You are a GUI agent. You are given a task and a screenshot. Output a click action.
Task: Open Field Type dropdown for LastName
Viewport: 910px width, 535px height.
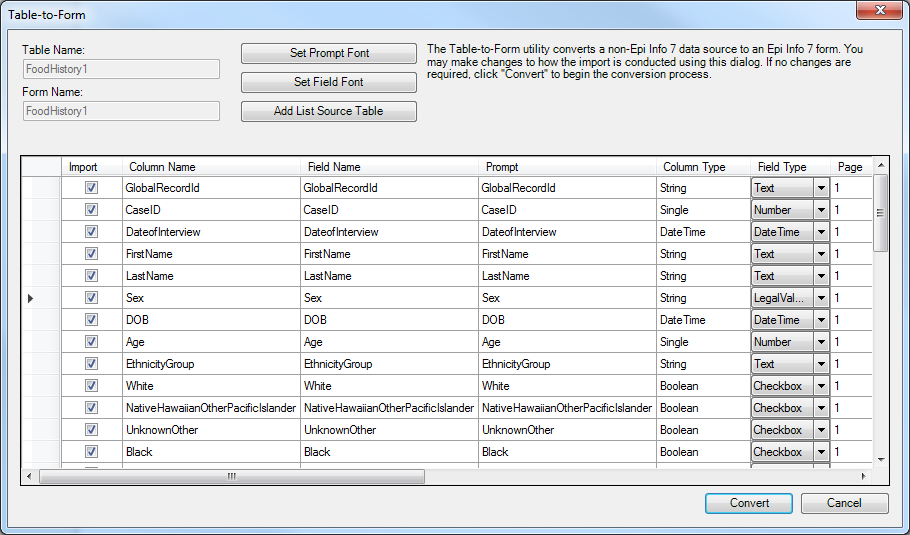(821, 276)
